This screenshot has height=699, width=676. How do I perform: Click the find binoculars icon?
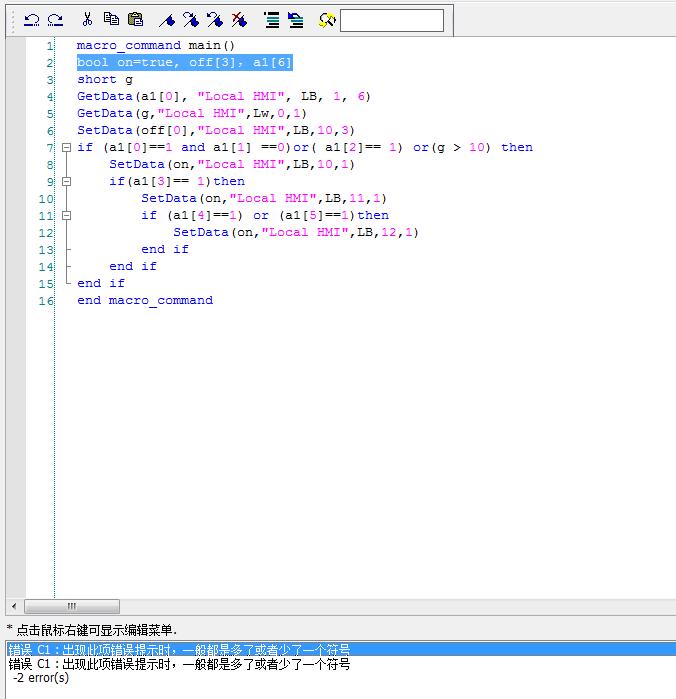[x=327, y=20]
